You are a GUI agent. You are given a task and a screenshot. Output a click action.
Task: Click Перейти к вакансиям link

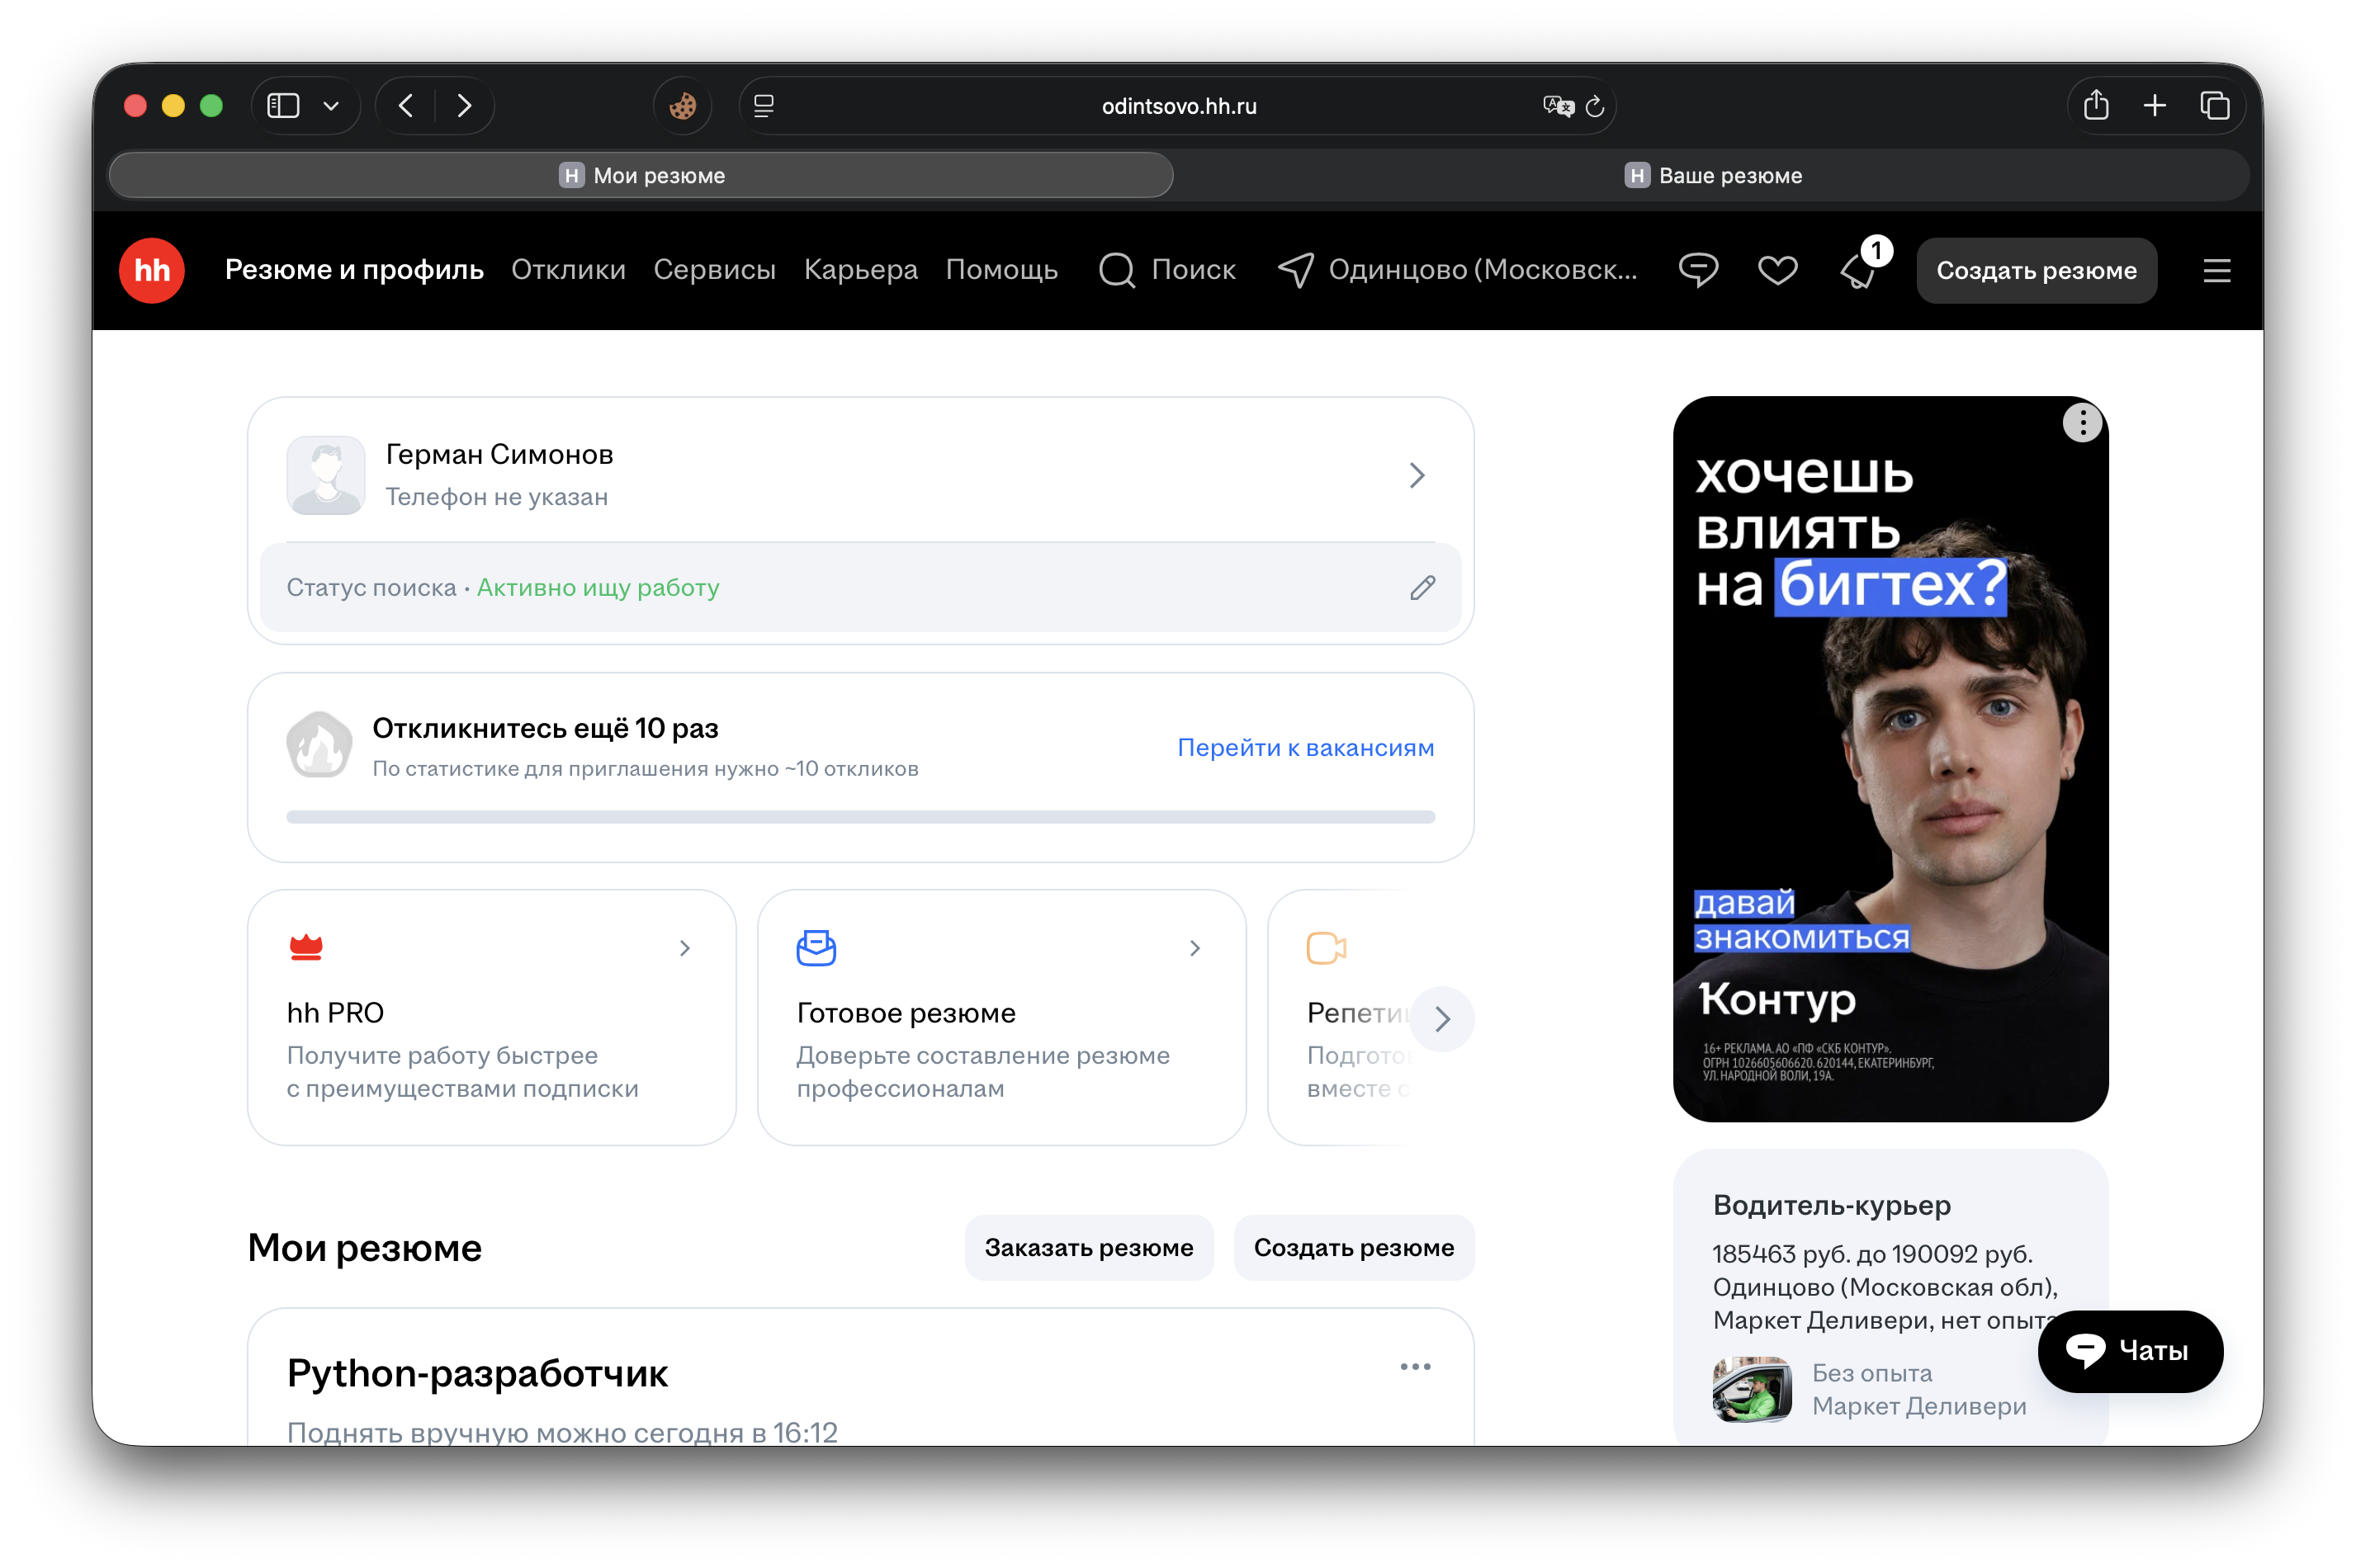coord(1305,748)
